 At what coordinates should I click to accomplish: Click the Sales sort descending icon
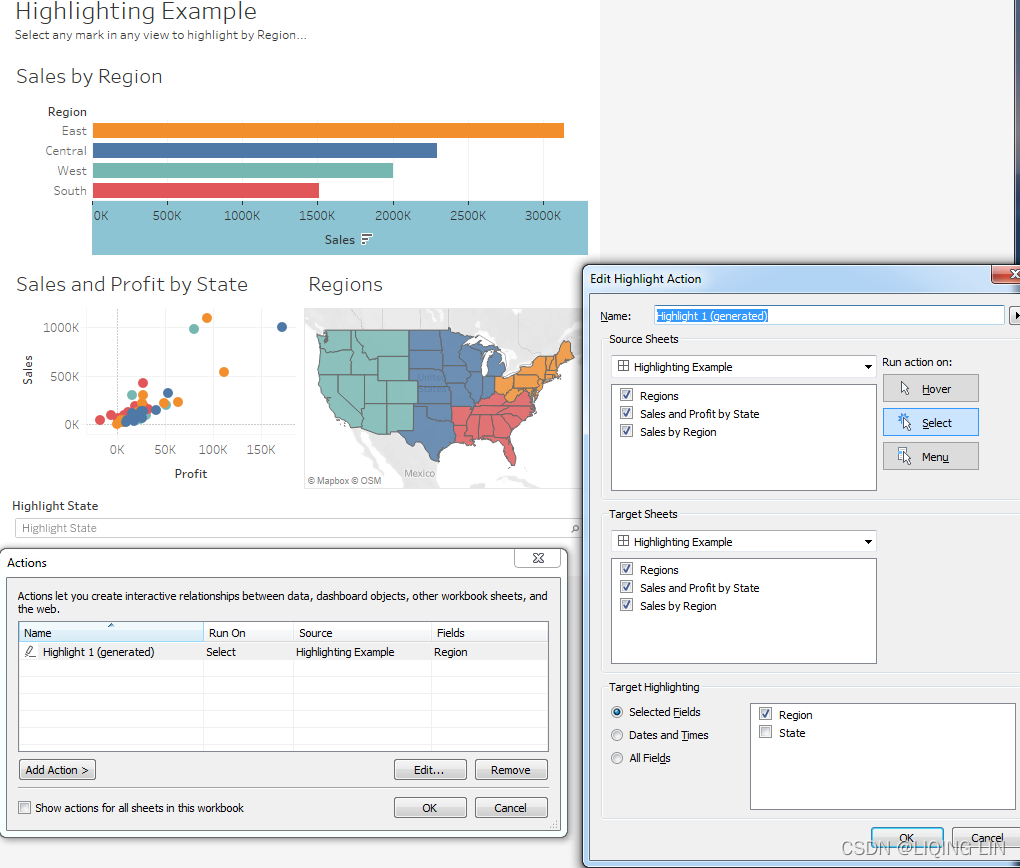pos(367,239)
